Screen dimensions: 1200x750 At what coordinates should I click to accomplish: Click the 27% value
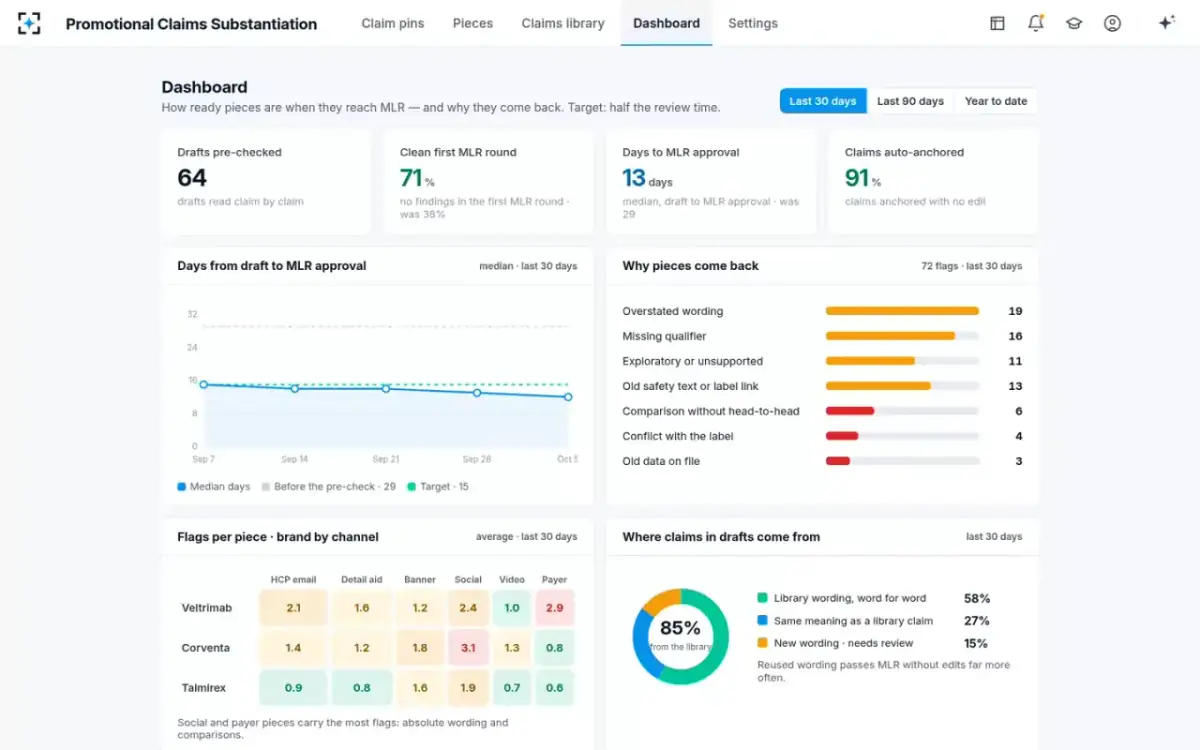point(976,621)
